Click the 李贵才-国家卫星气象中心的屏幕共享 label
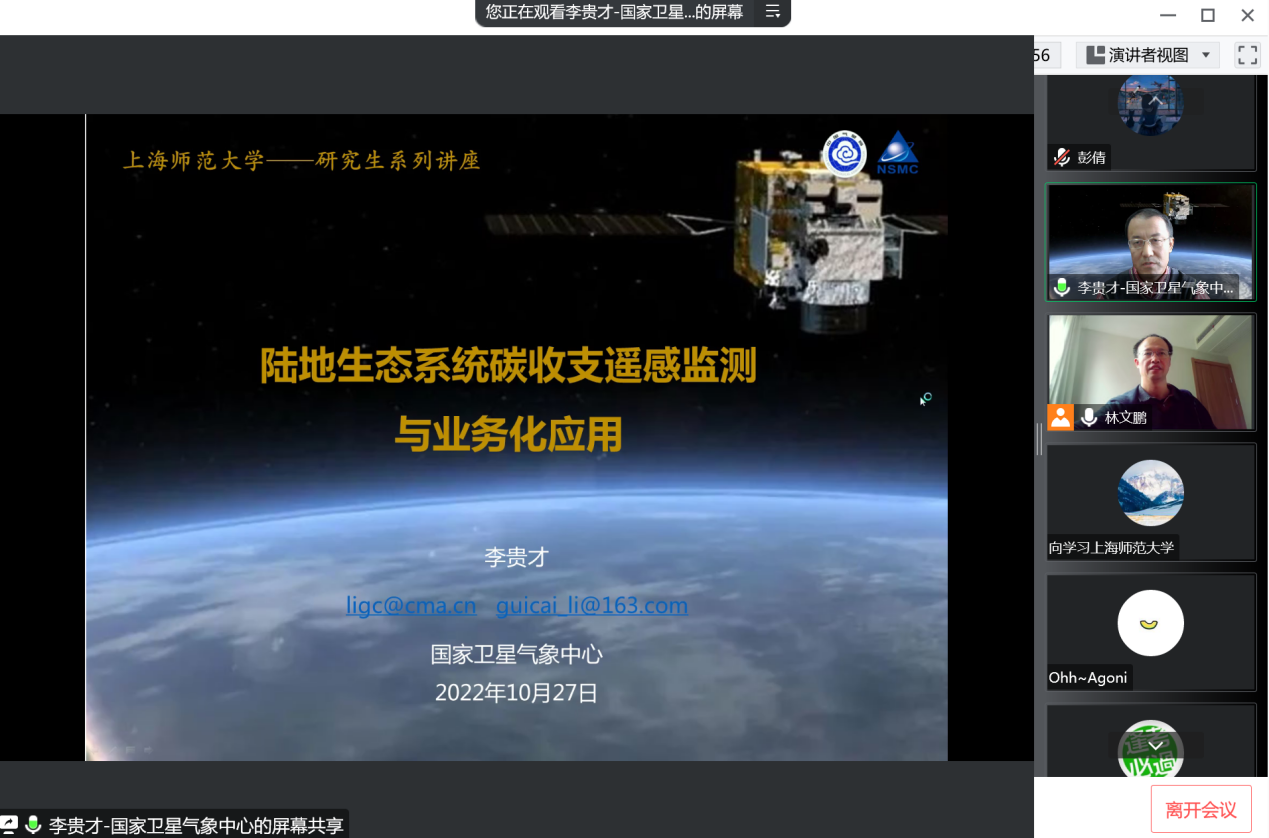 coord(196,826)
